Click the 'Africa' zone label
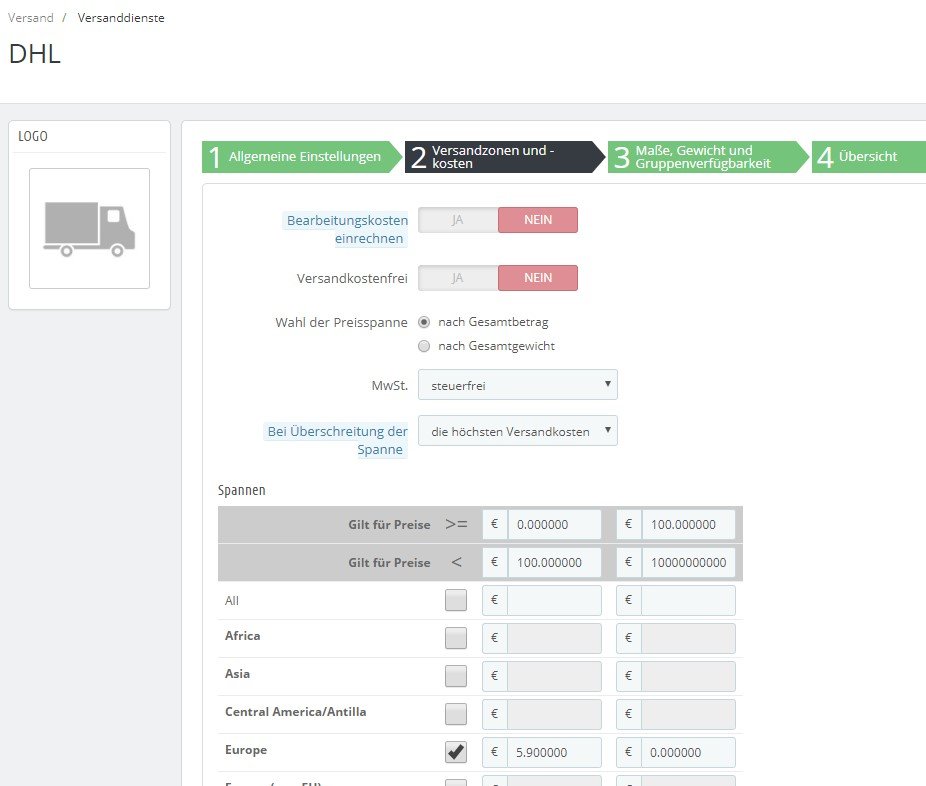 [x=242, y=636]
